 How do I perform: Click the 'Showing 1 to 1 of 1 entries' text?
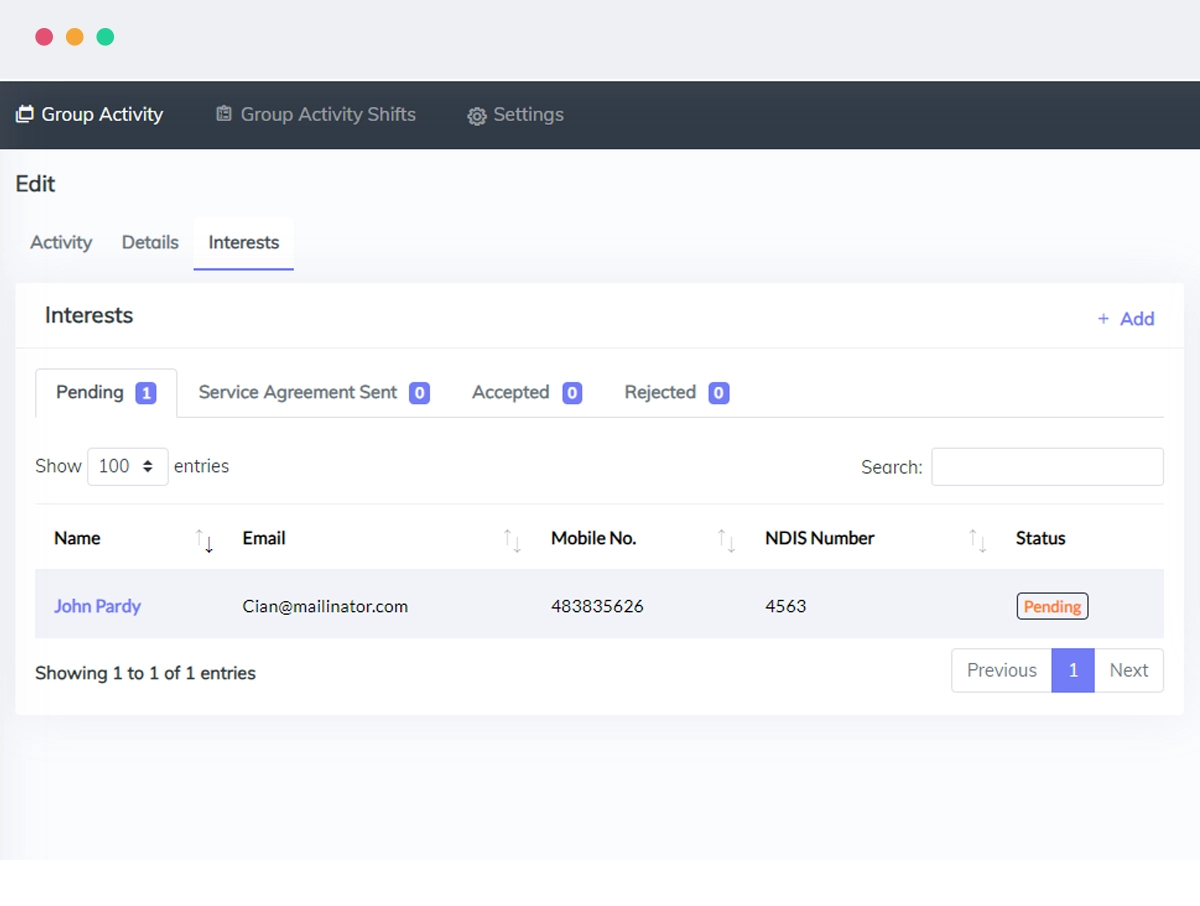click(146, 673)
